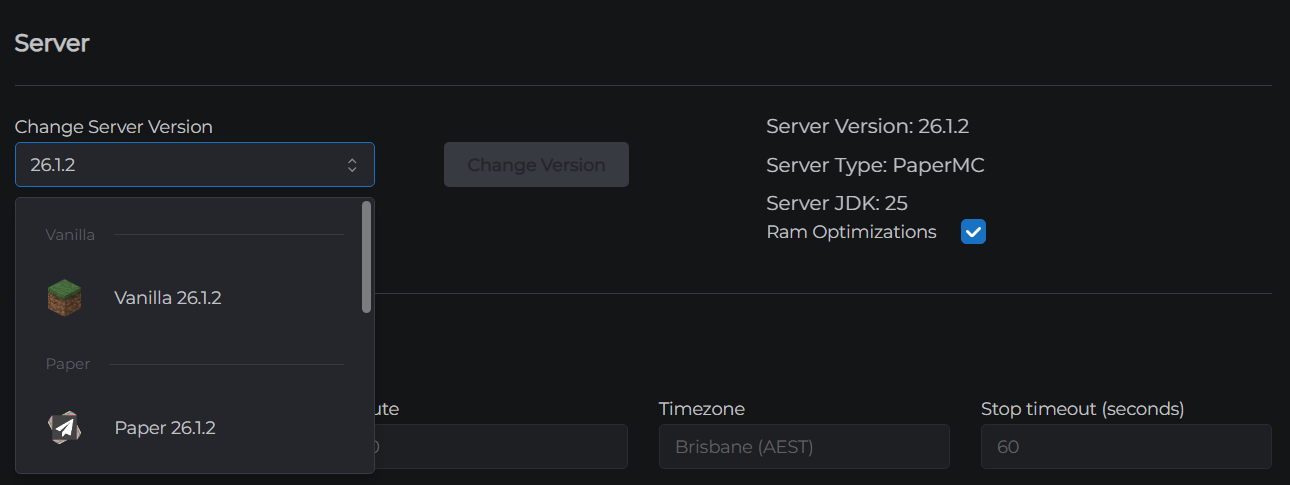The image size is (1290, 485).
Task: Click the Timezone field showing Brisbane (AEST)
Action: [x=804, y=447]
